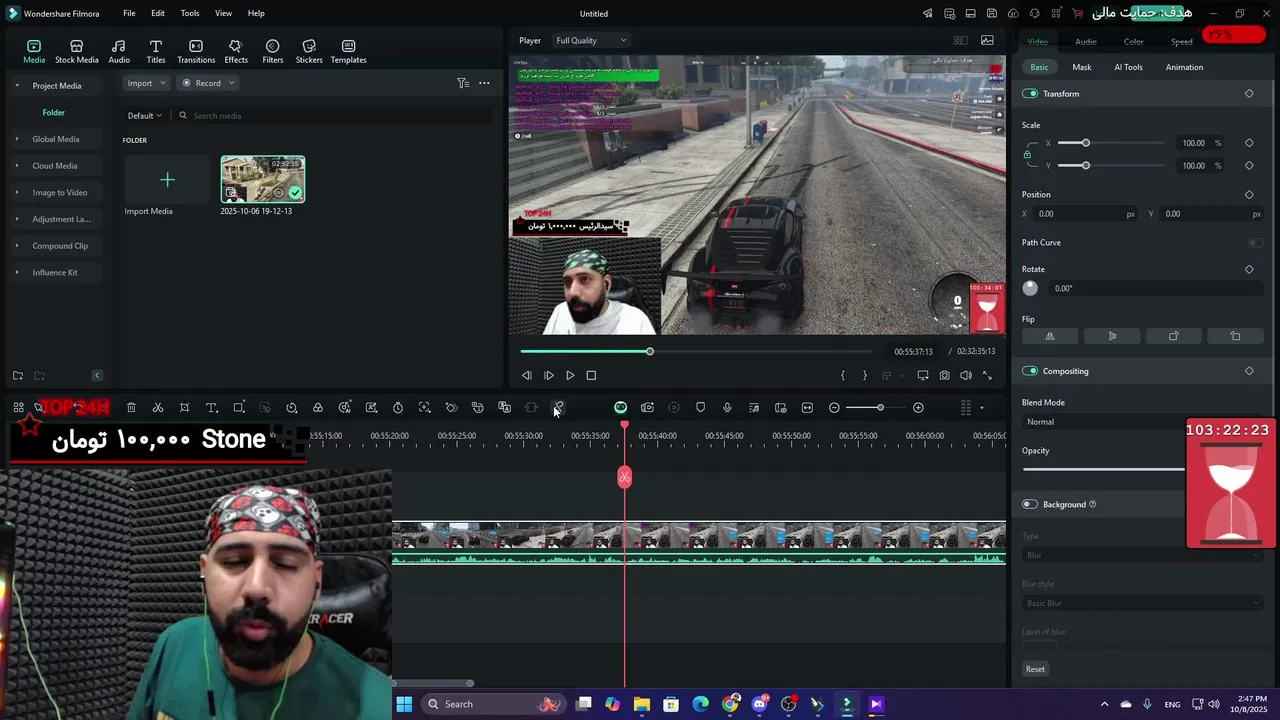This screenshot has height=720, width=1280.
Task: Click the player progress bar handle
Action: 650,352
